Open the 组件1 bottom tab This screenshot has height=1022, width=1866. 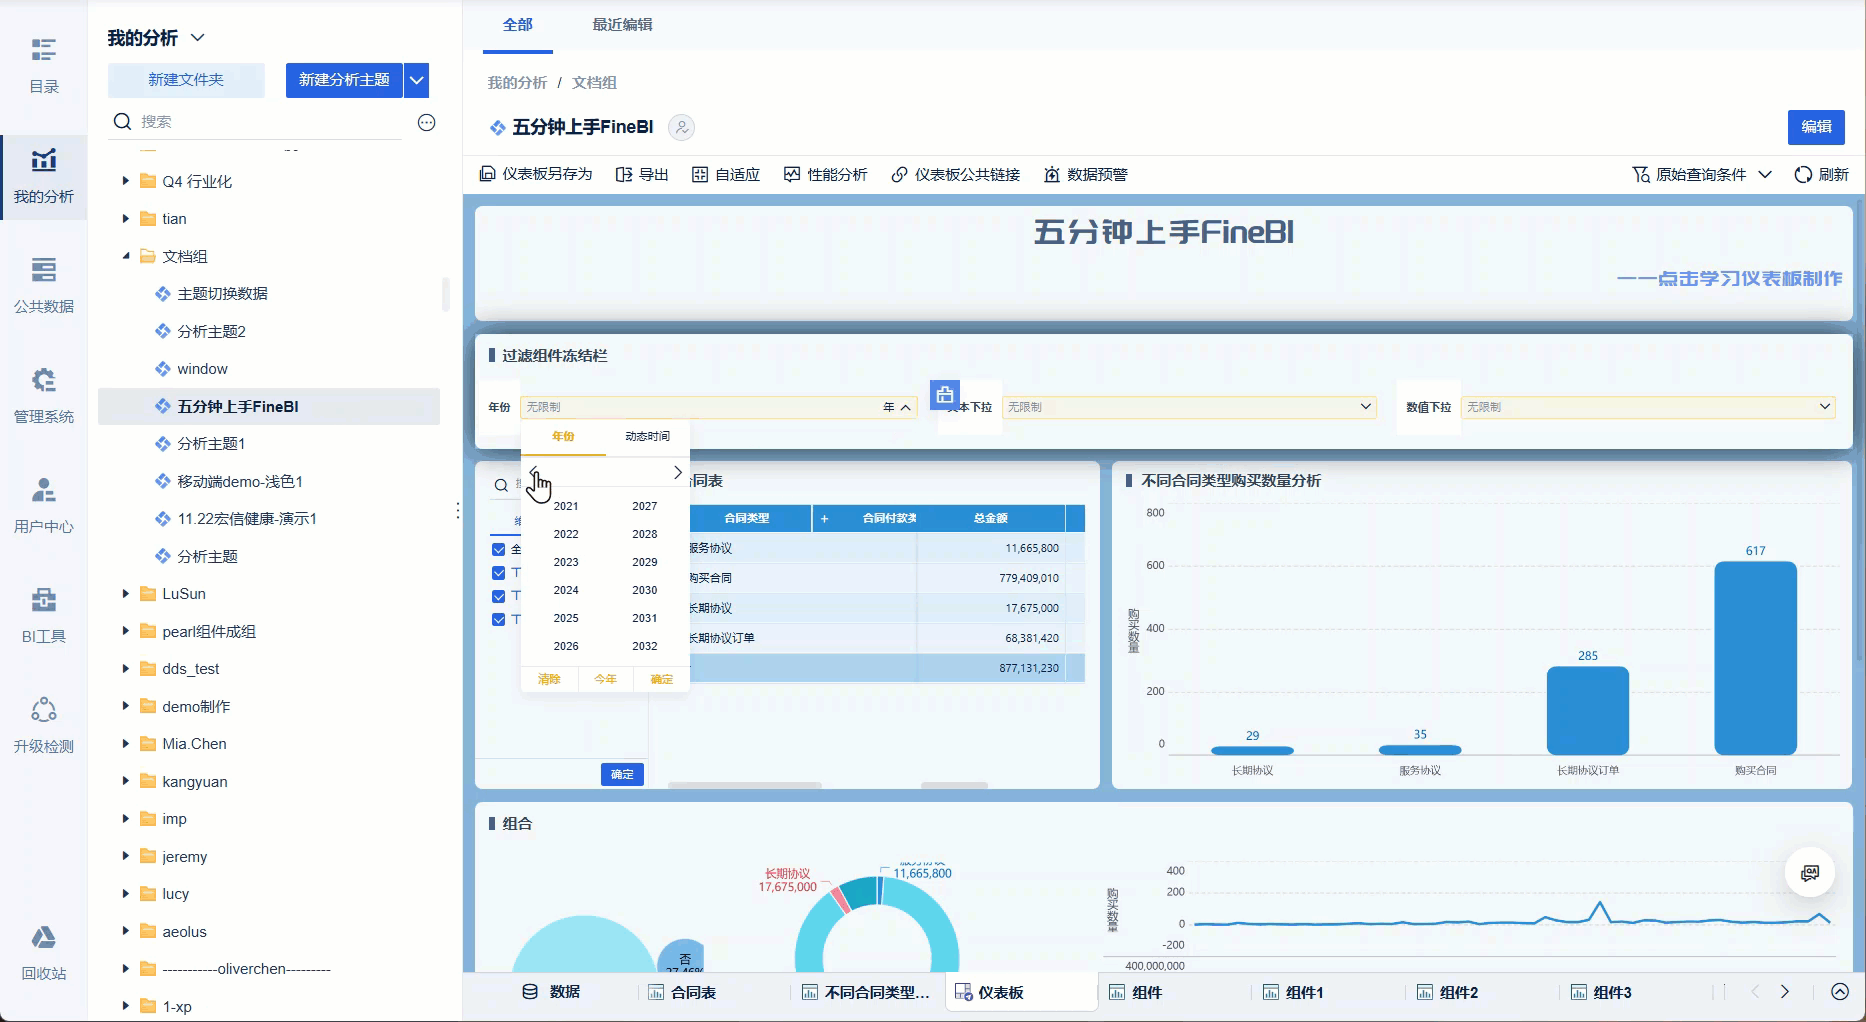pos(1293,992)
